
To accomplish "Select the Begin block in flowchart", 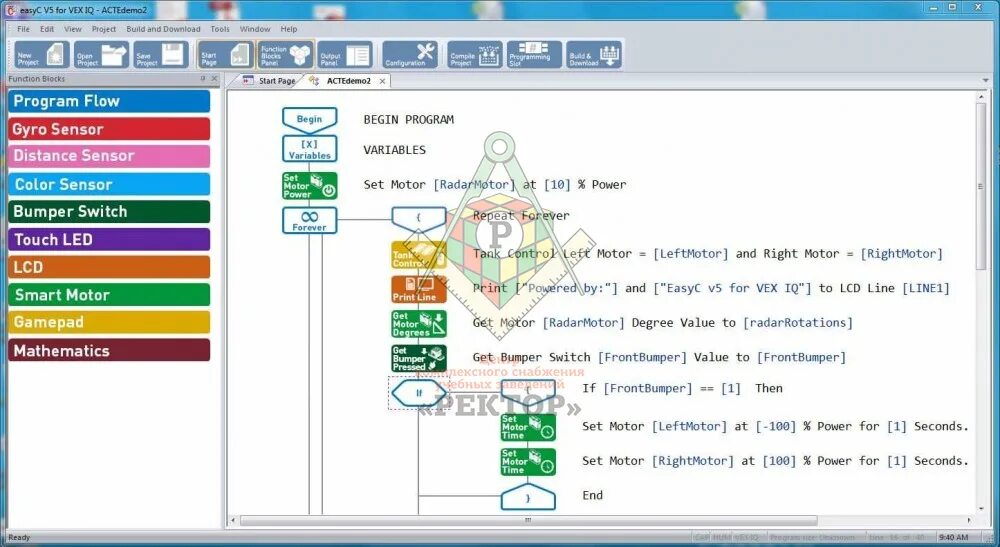I will [309, 119].
